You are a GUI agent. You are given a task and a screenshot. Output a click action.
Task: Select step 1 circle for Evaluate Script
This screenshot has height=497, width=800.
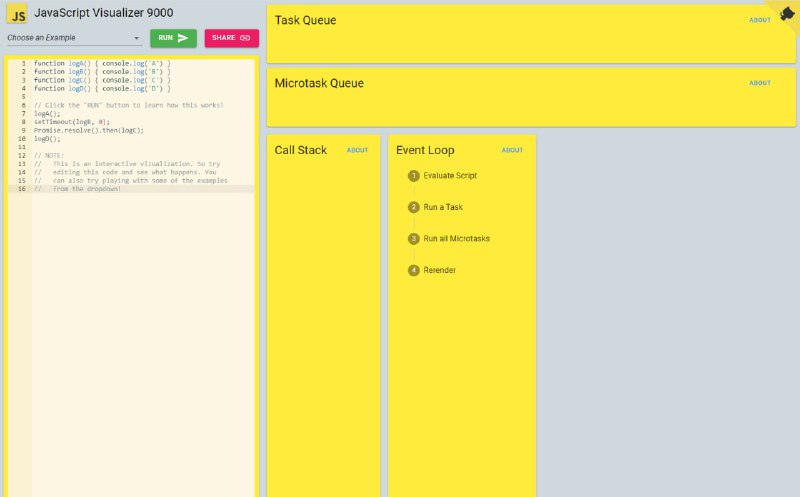(414, 176)
